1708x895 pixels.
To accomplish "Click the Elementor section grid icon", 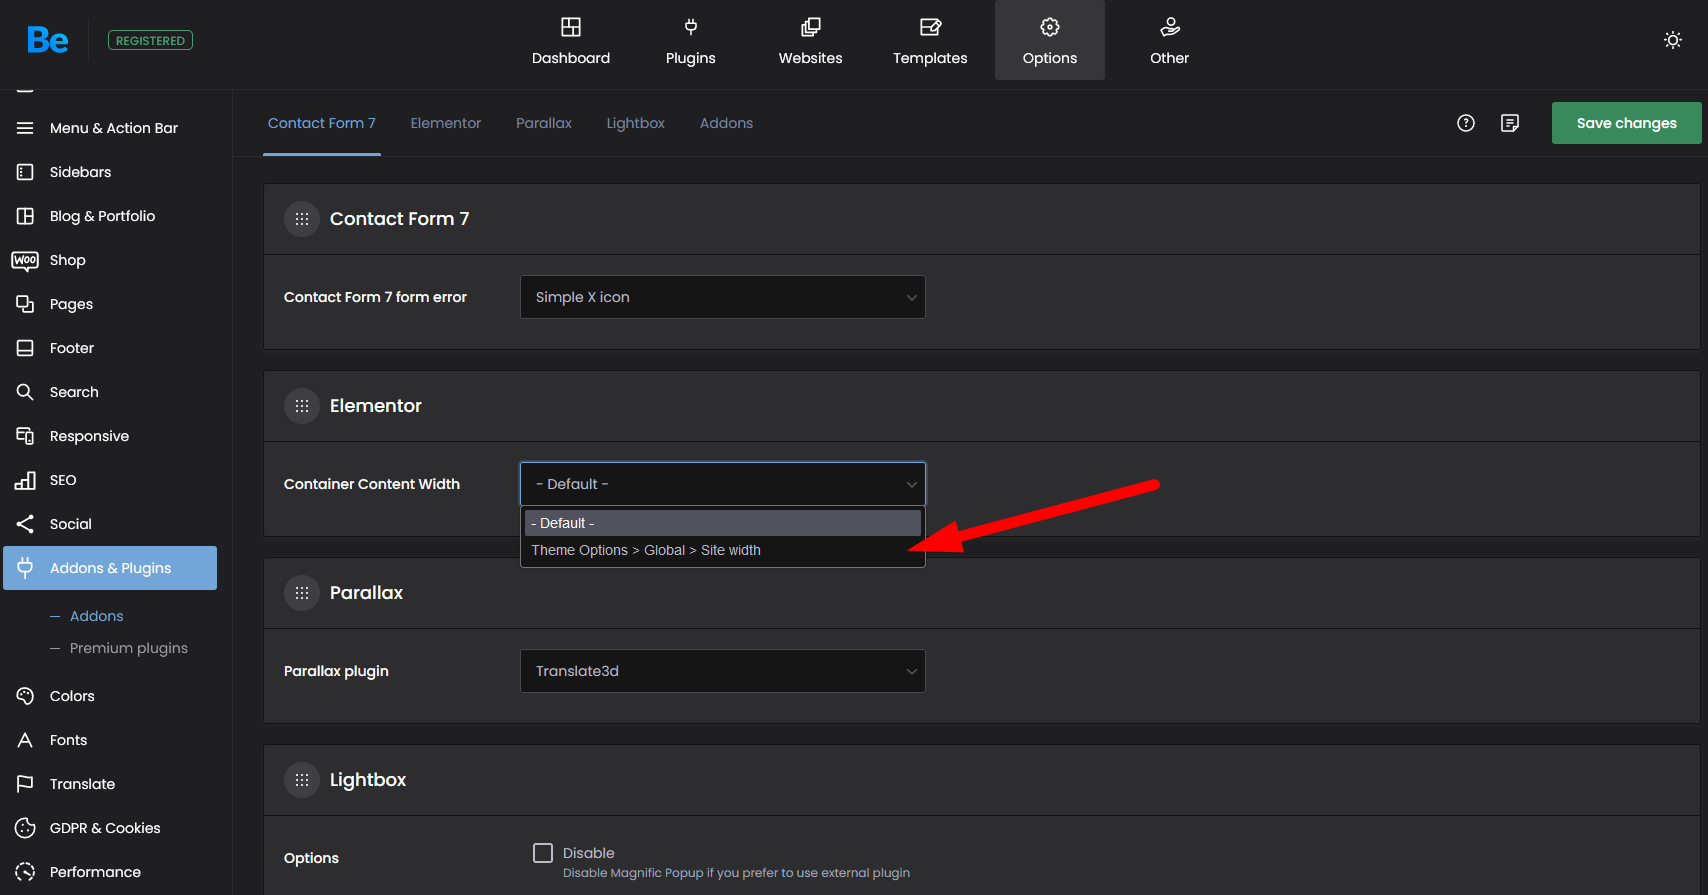I will [302, 406].
